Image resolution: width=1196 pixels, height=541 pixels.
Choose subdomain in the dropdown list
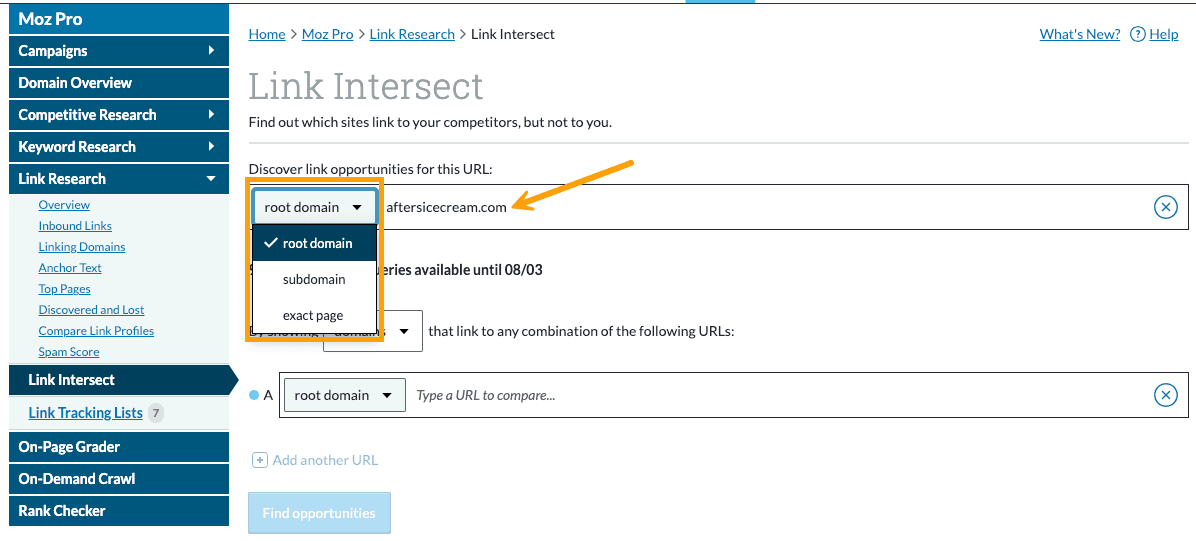pos(314,279)
